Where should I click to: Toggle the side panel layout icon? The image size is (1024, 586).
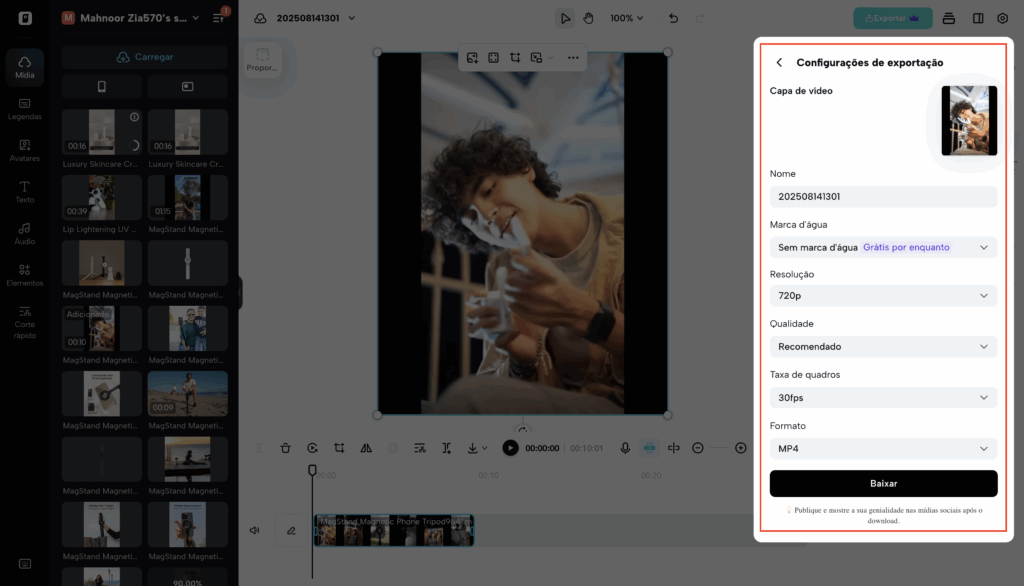tap(977, 18)
